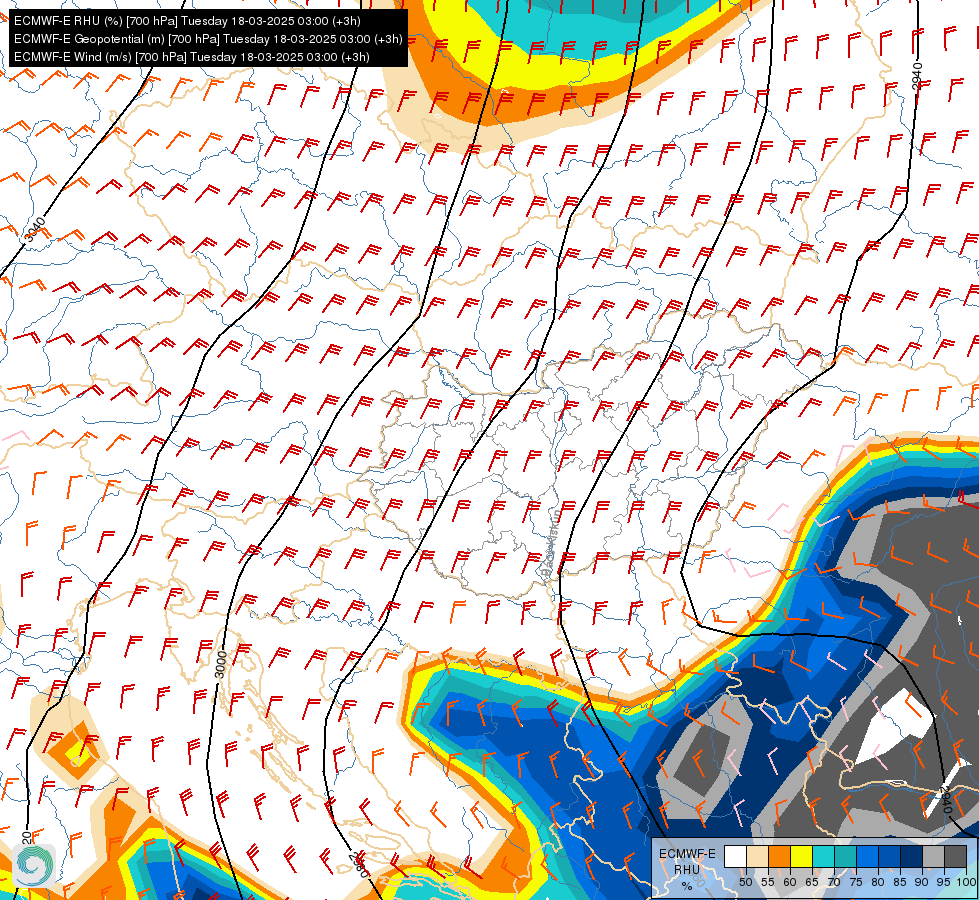The height and width of the screenshot is (900, 979).
Task: Click the % unit label in the legend
Action: 687,886
